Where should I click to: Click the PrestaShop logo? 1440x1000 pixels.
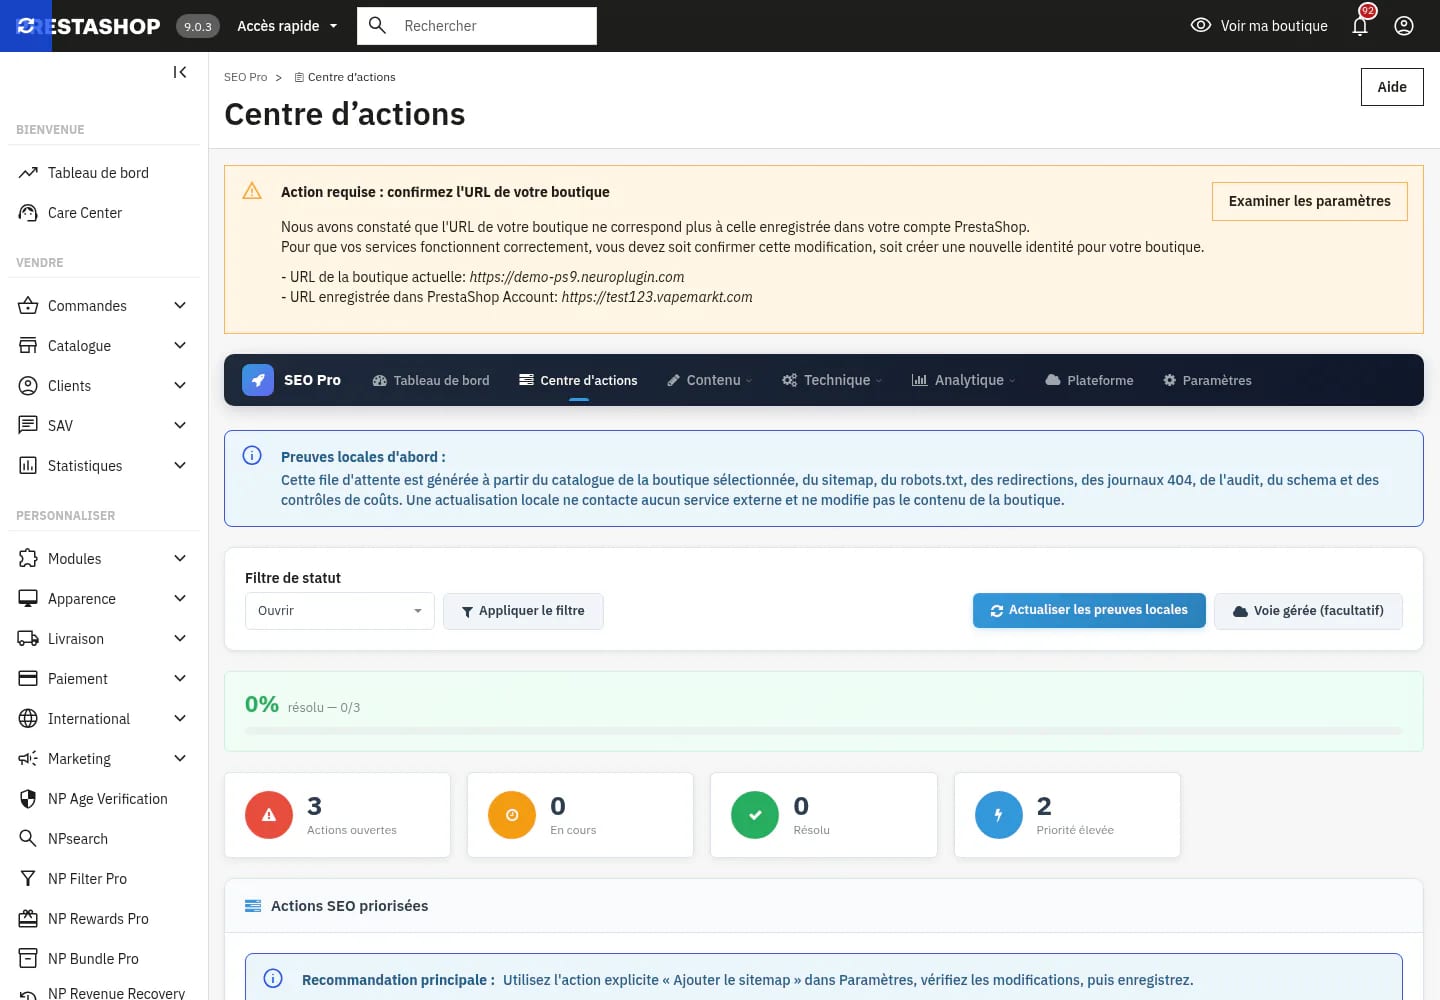[88, 26]
